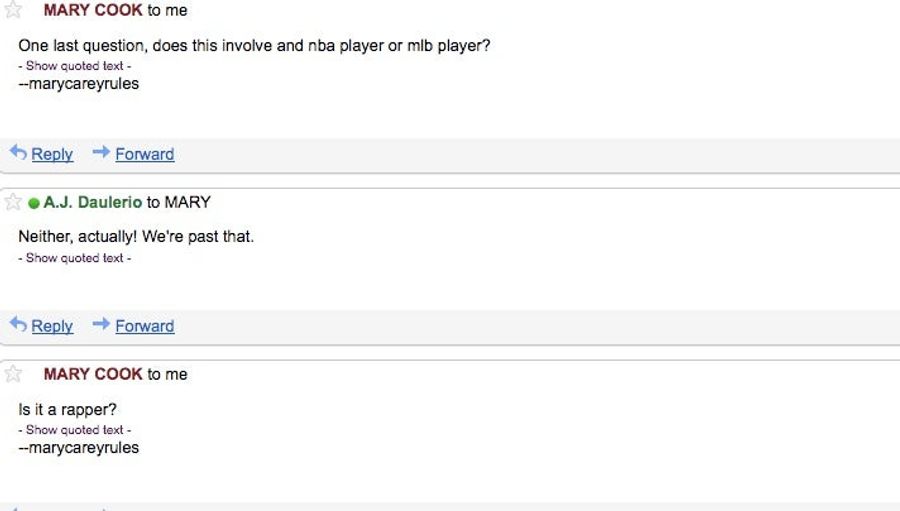The height and width of the screenshot is (511, 900).
Task: Show quoted text under "Is it a rapper?"
Action: (x=75, y=429)
